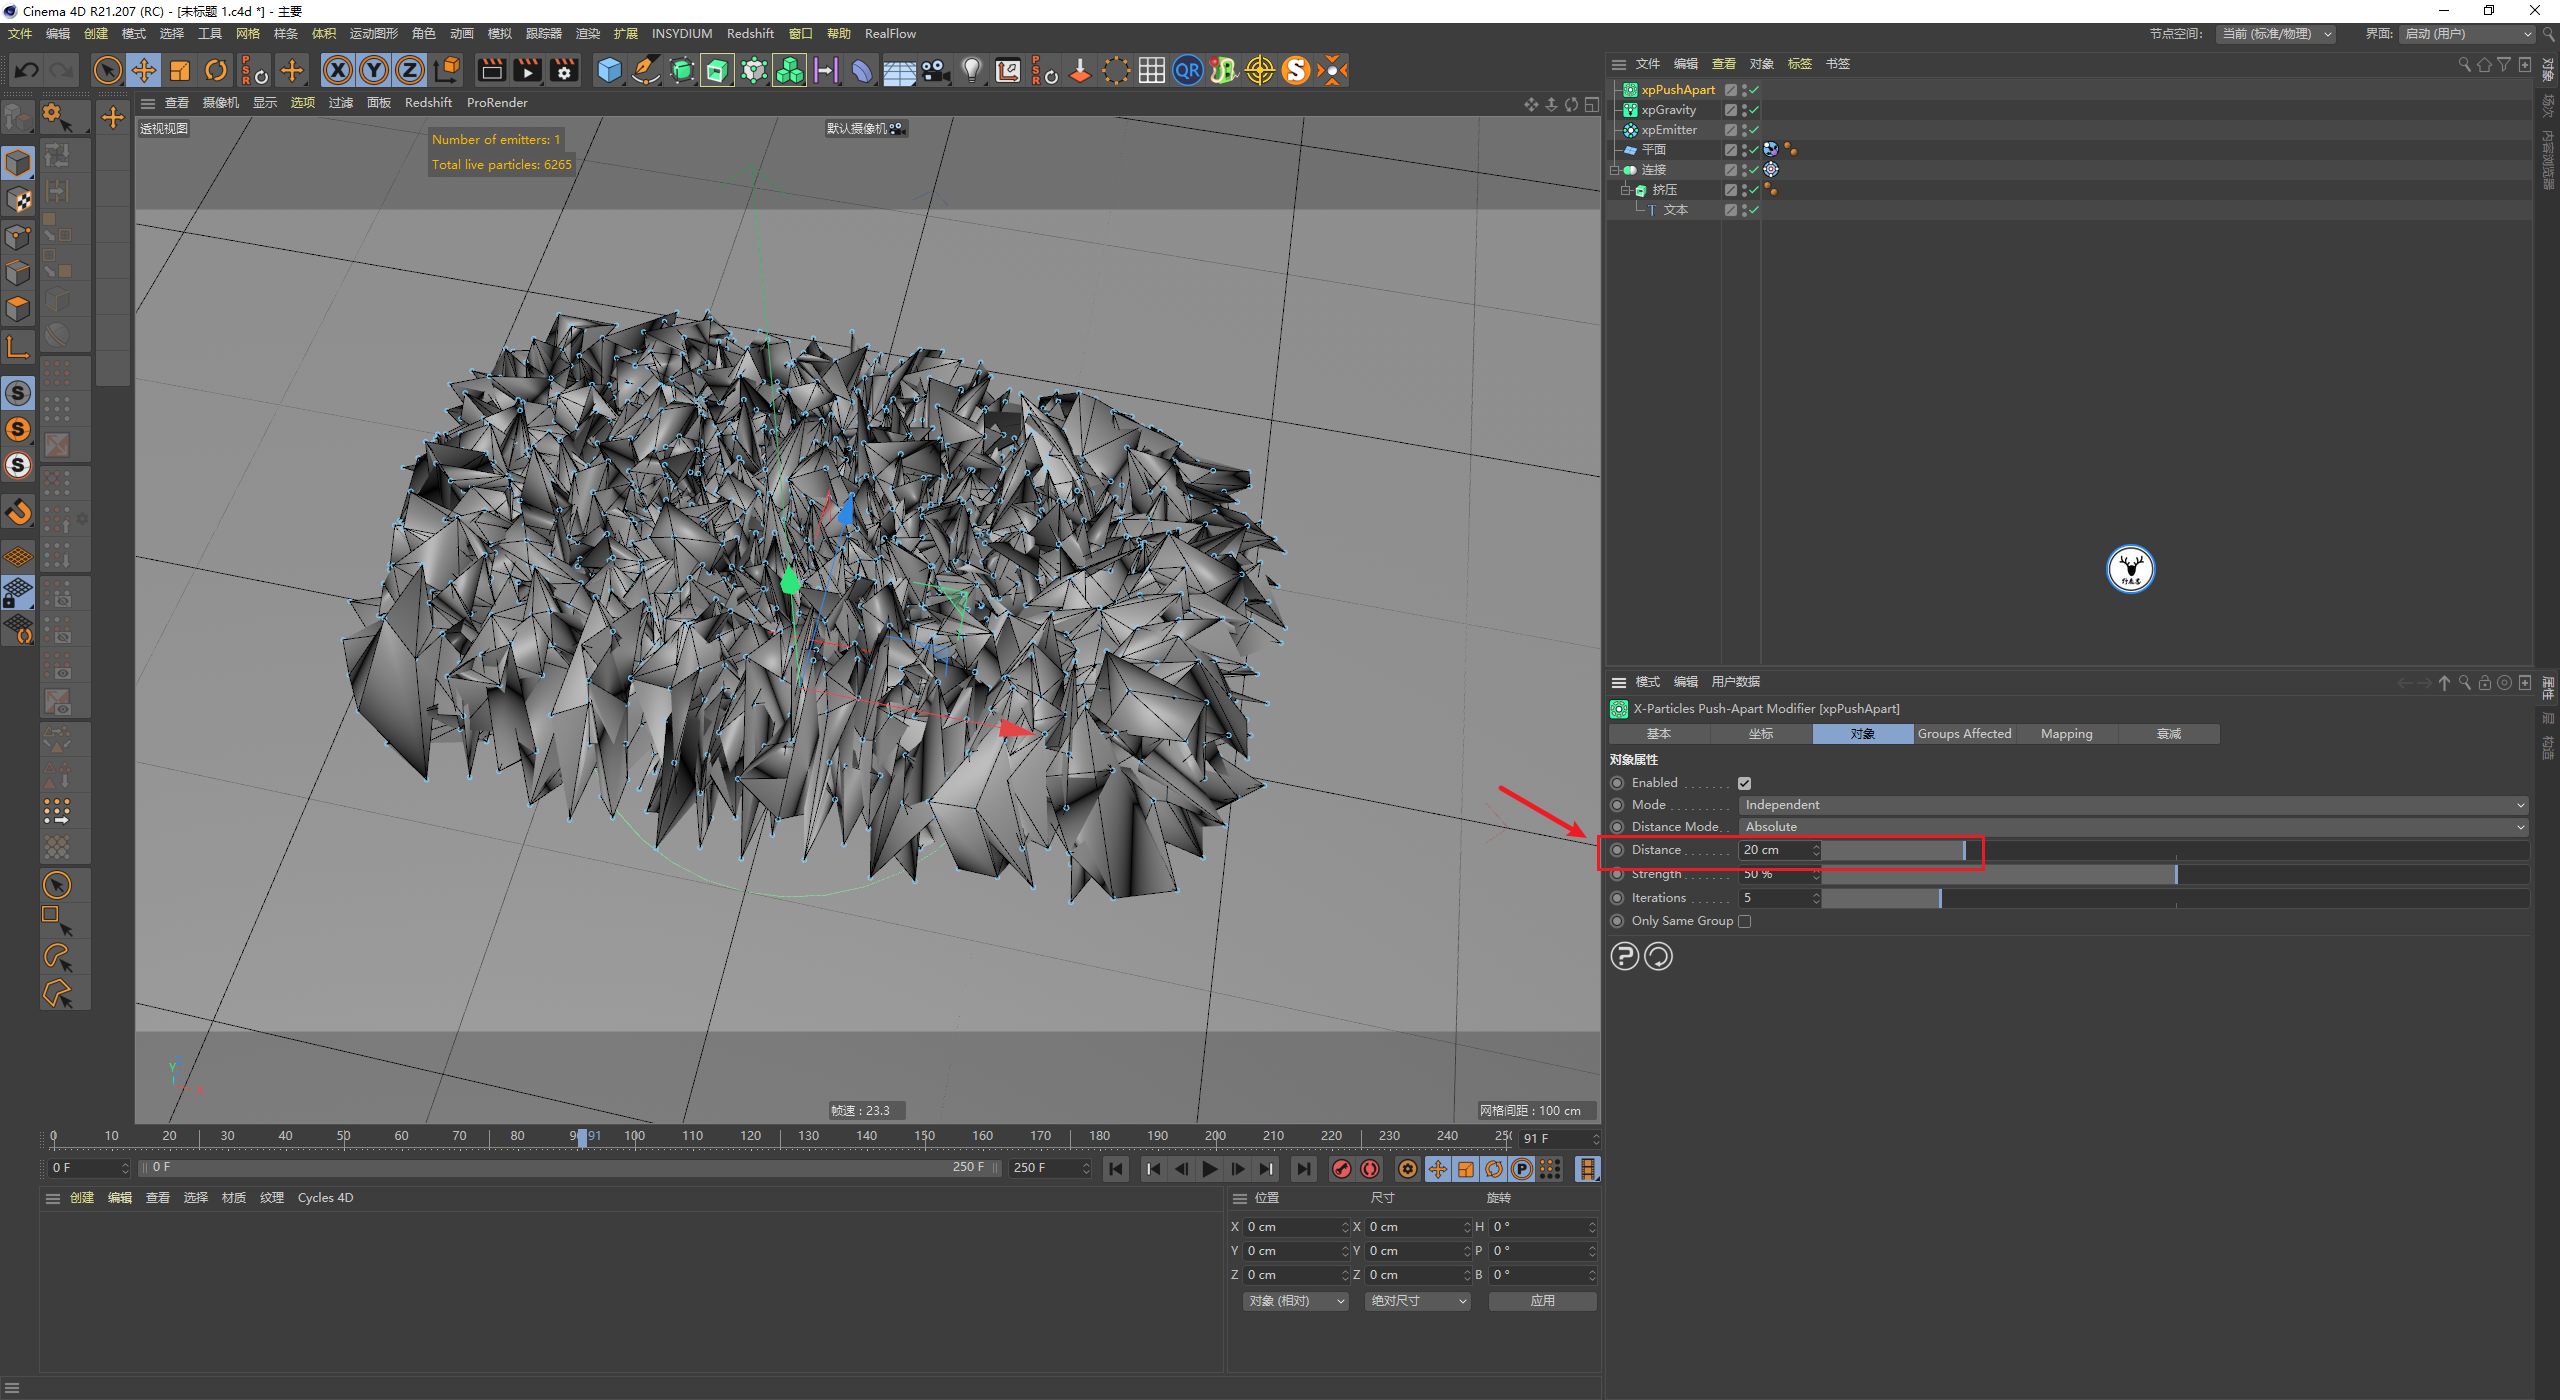Toggle the Y axis lock
2560x1400 pixels.
point(374,70)
